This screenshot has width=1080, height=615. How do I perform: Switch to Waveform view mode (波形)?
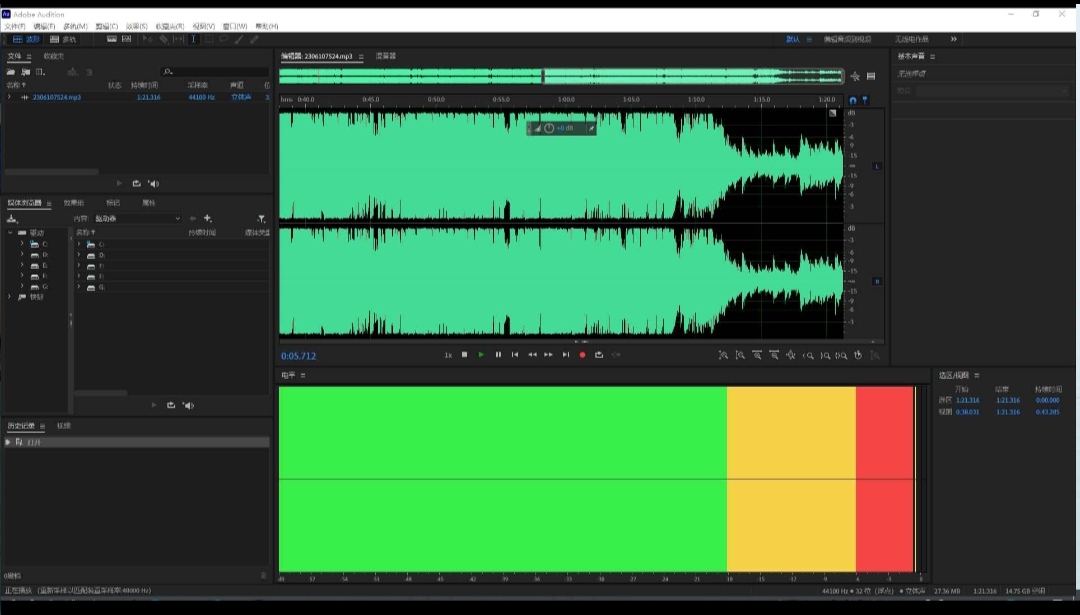[26, 39]
